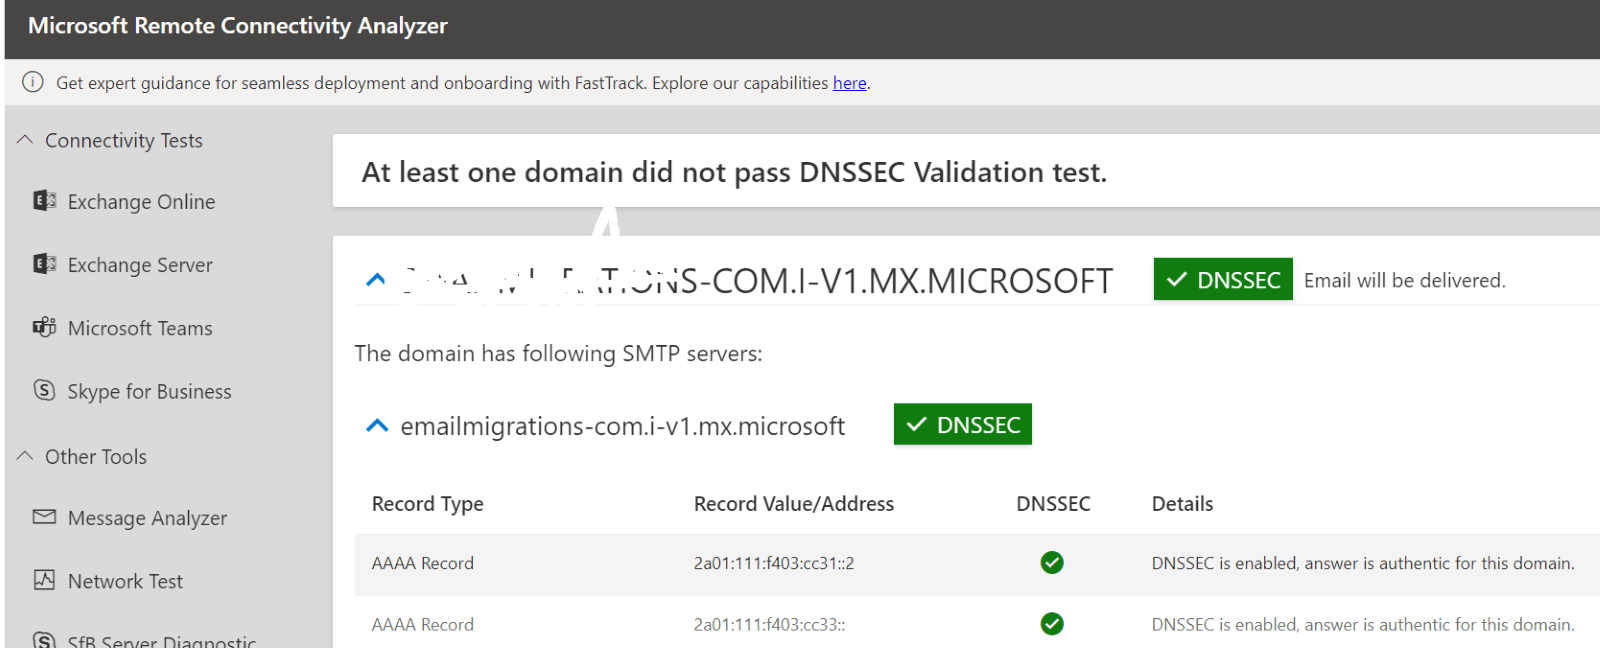Open Exchange Online connectivity tests
The width and height of the screenshot is (1600, 648).
tap(141, 201)
